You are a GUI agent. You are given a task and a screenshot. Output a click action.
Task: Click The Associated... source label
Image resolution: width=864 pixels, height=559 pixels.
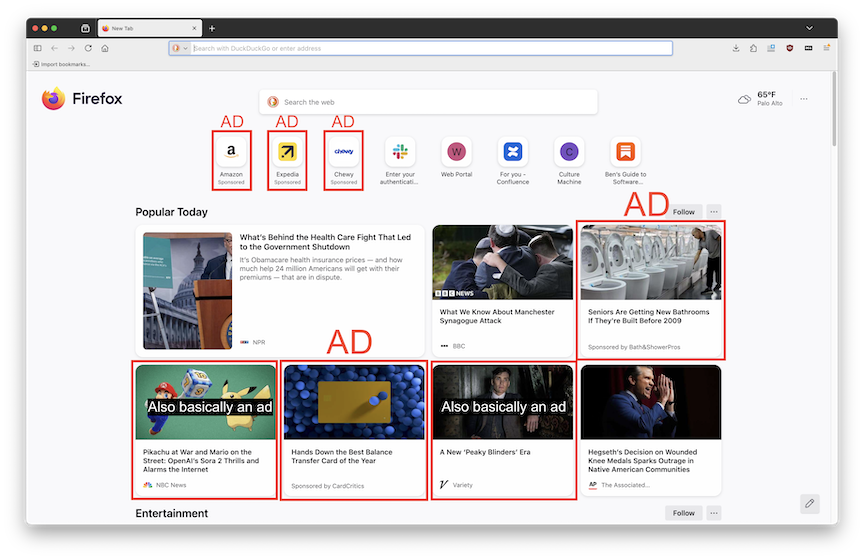point(625,485)
